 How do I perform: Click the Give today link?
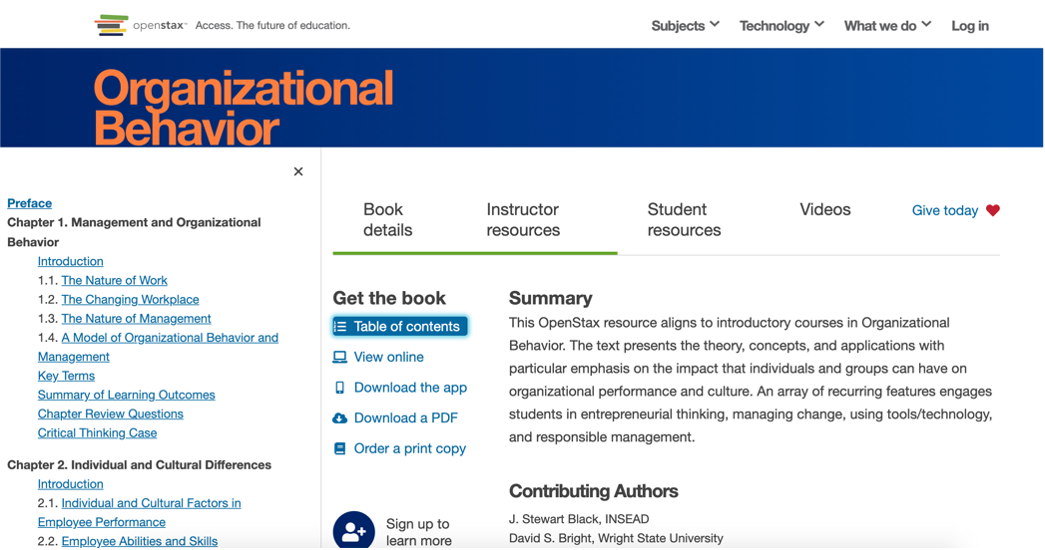[x=944, y=211]
